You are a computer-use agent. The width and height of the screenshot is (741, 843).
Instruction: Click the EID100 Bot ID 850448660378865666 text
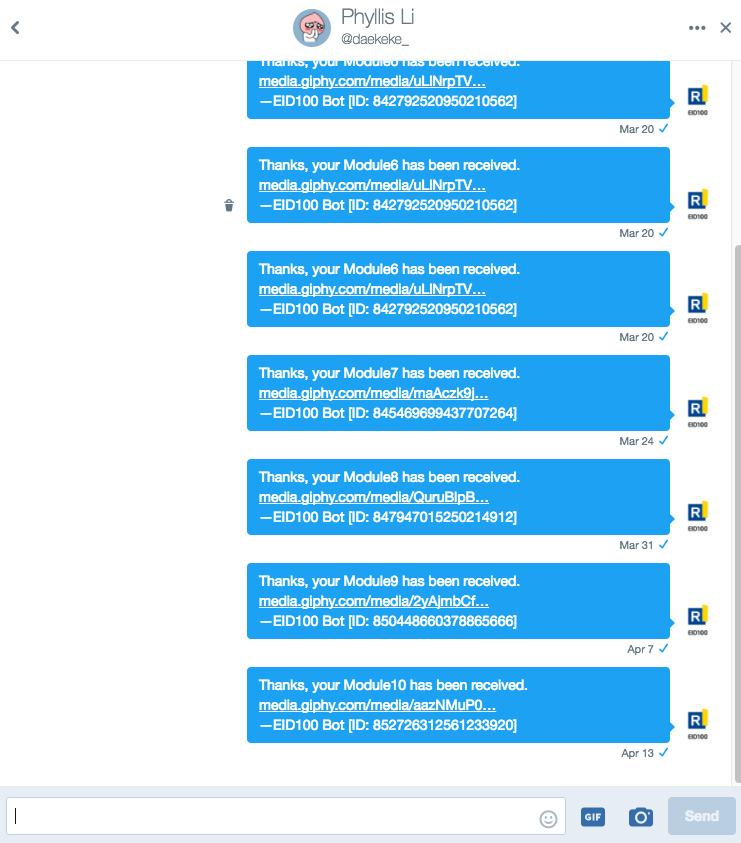tap(388, 621)
